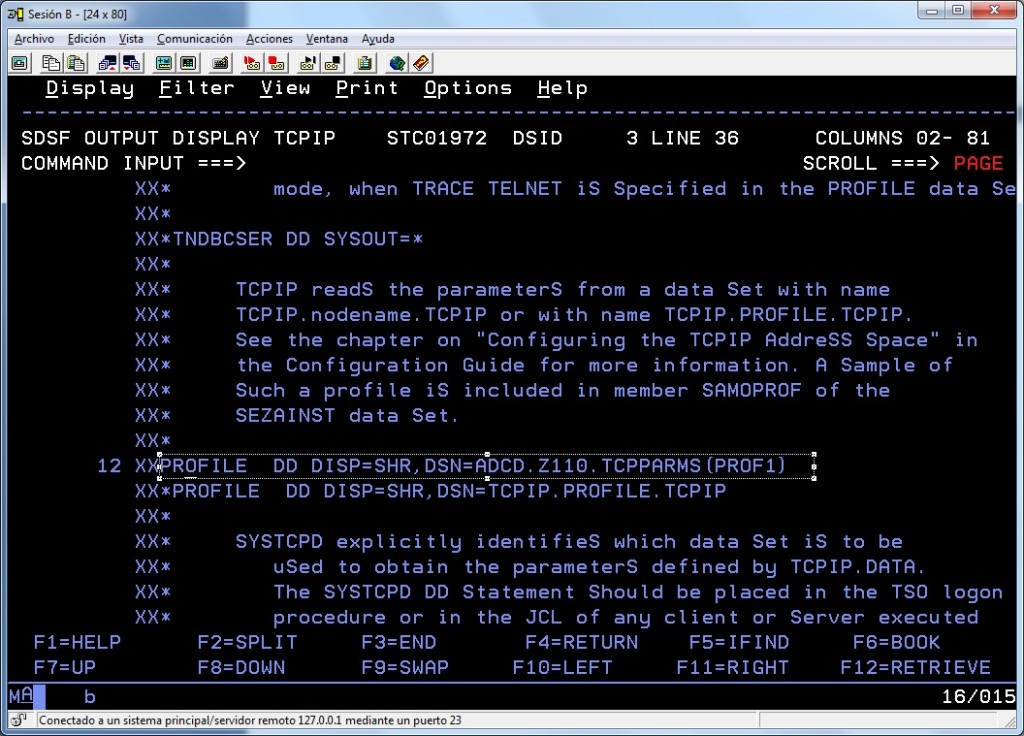Click the F2=SPLIT function key label

coord(247,643)
